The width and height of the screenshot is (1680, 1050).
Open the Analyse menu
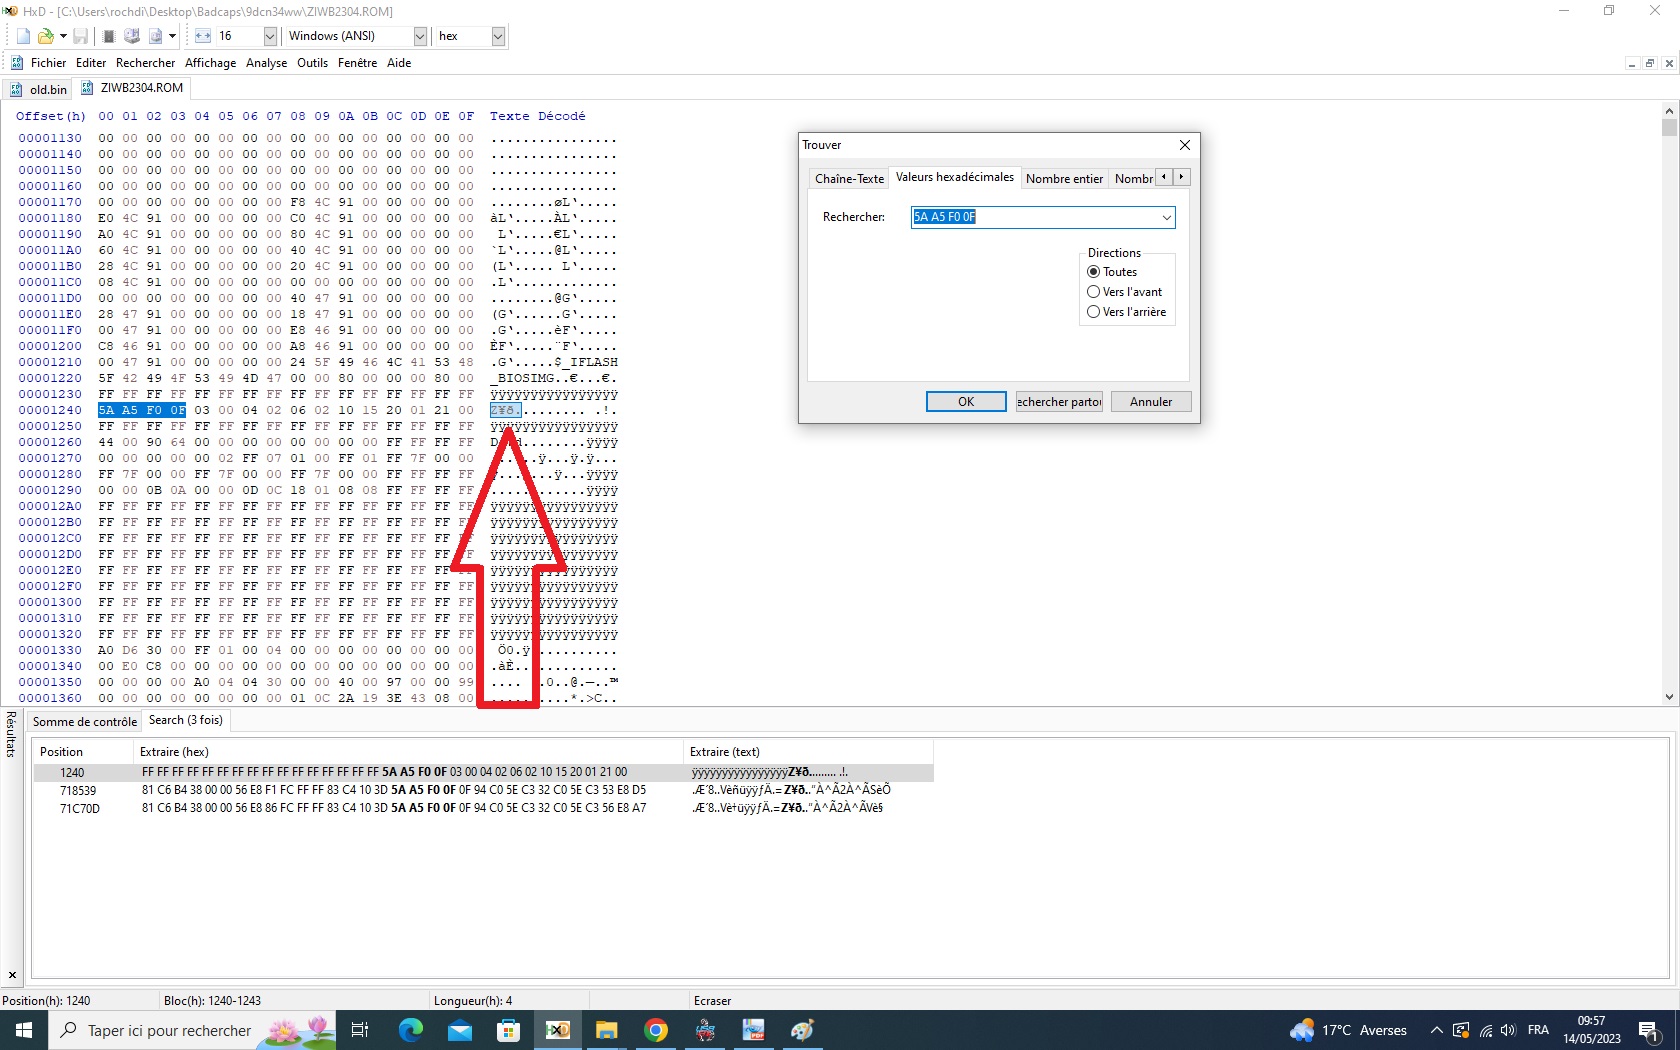[267, 63]
